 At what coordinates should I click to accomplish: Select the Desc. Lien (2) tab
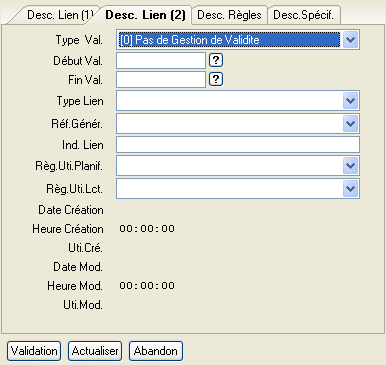(145, 15)
